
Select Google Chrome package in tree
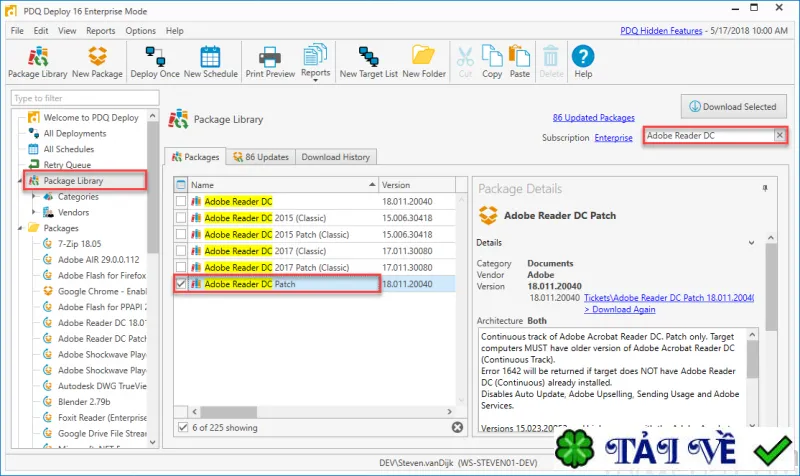point(102,291)
